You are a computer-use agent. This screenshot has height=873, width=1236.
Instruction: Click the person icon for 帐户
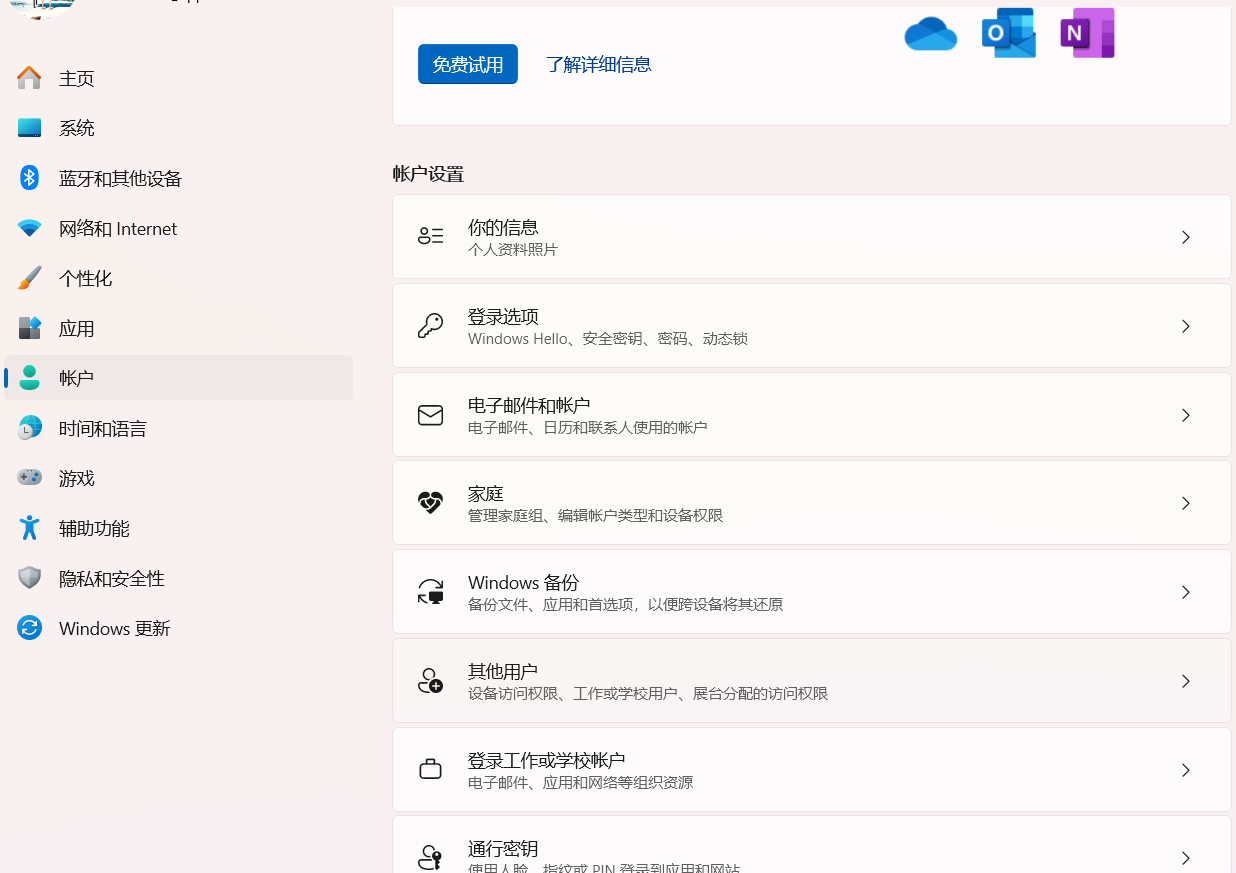(x=29, y=378)
